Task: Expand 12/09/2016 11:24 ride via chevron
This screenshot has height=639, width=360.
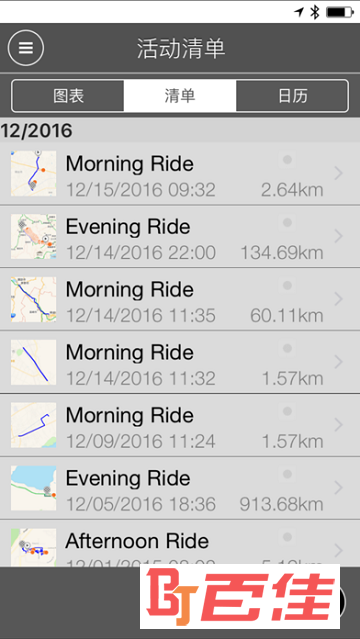Action: 338,425
